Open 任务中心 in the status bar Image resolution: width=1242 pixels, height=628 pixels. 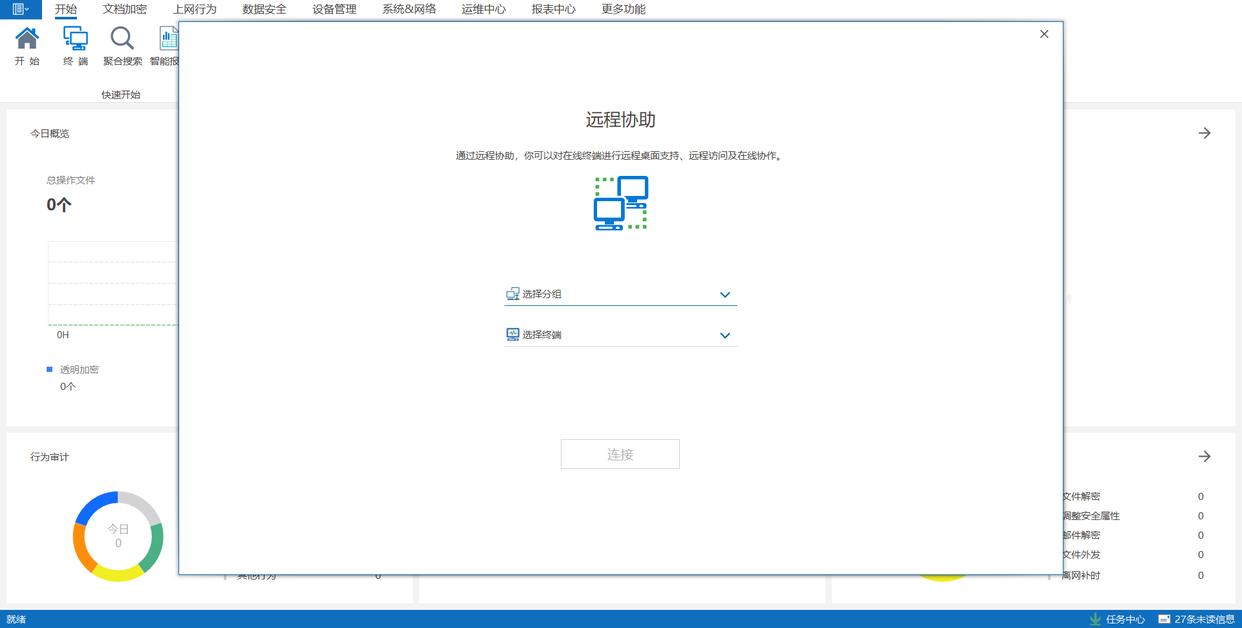pos(1117,619)
